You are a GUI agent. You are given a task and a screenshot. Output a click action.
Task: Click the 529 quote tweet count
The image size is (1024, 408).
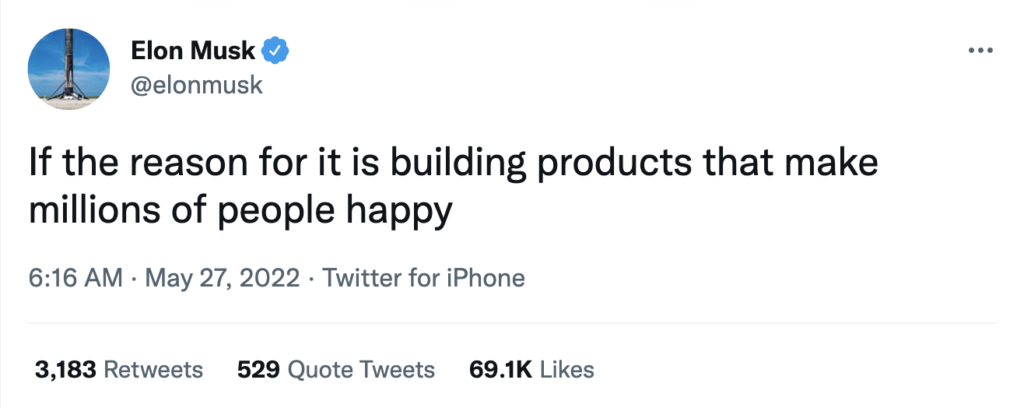(258, 370)
